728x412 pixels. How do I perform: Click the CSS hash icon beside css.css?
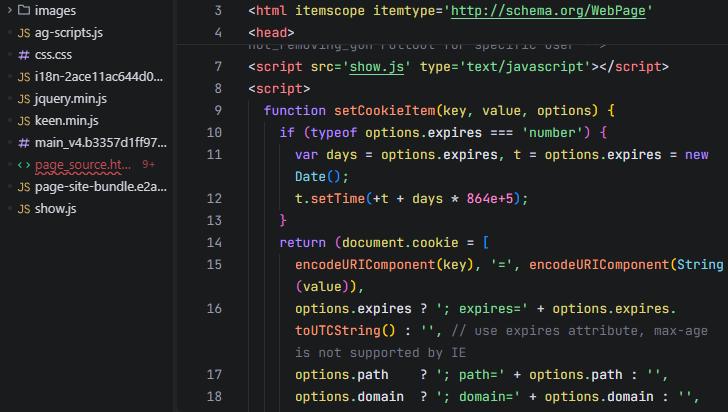[24, 55]
